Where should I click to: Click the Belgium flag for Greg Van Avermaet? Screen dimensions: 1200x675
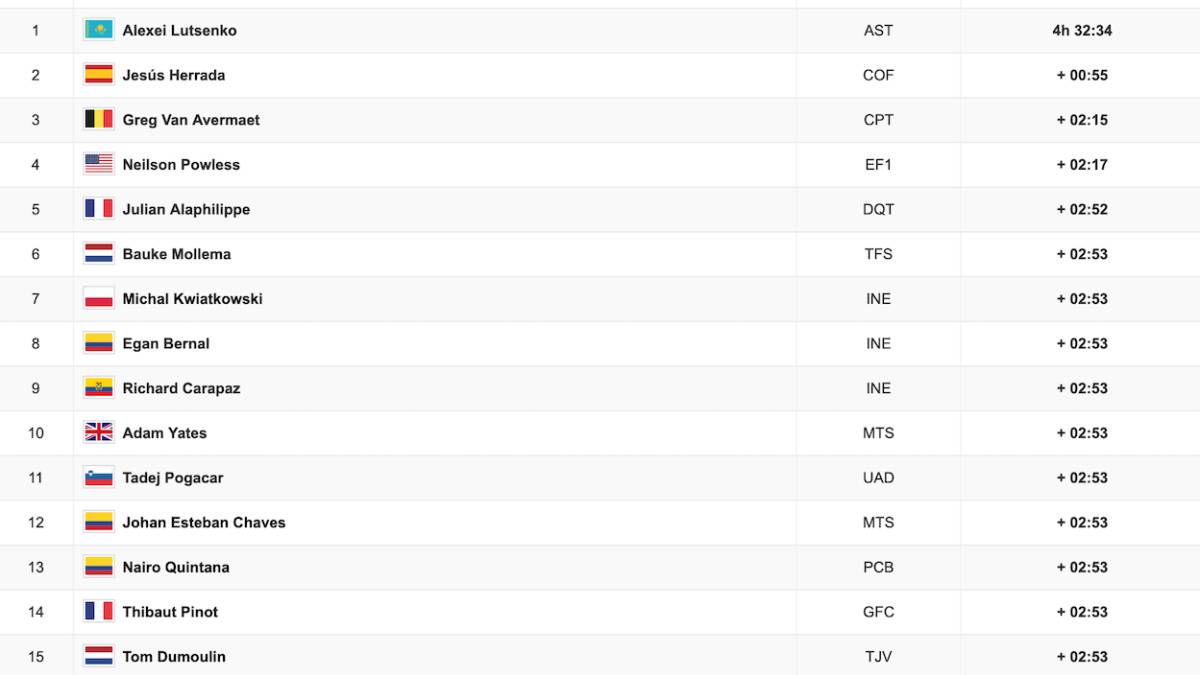click(x=98, y=119)
